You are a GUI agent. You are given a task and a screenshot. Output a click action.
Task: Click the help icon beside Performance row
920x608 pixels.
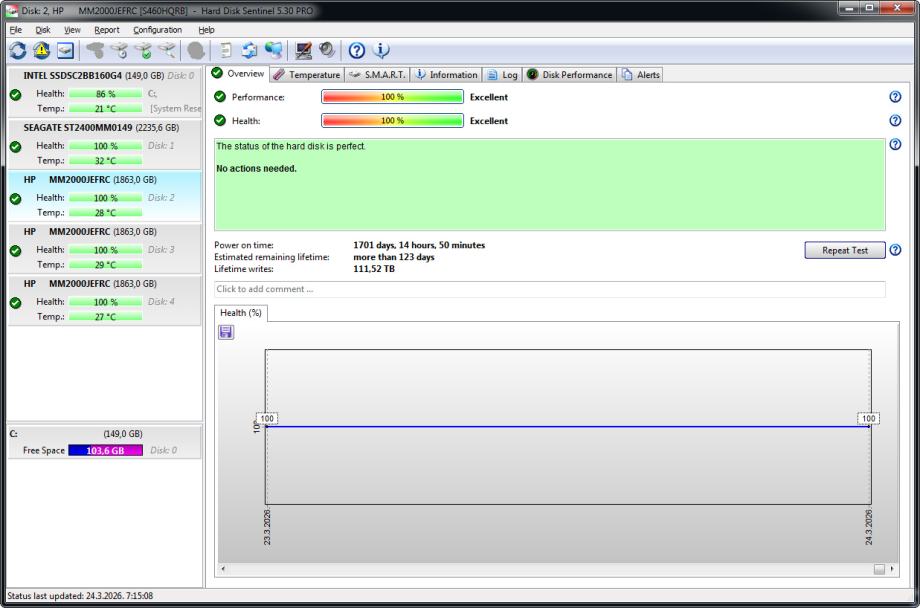895,97
